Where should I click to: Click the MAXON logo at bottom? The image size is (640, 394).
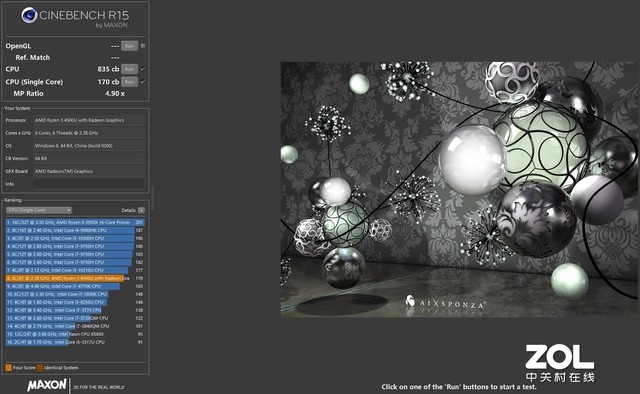click(x=47, y=385)
